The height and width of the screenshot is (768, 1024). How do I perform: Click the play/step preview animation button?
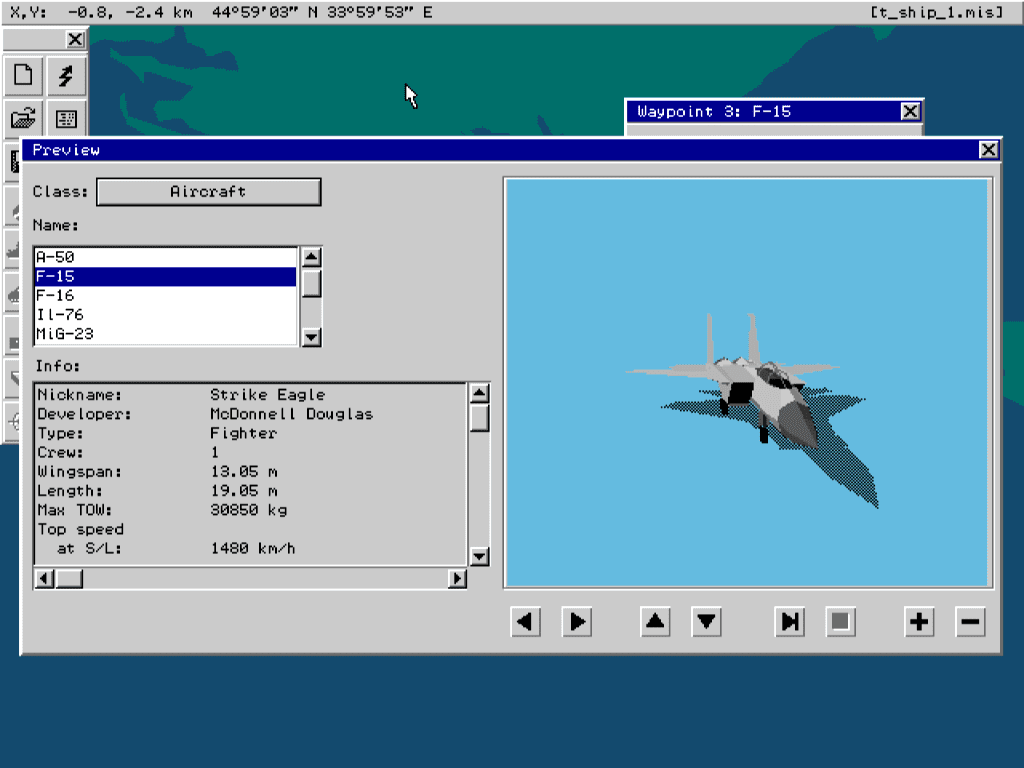(790, 622)
